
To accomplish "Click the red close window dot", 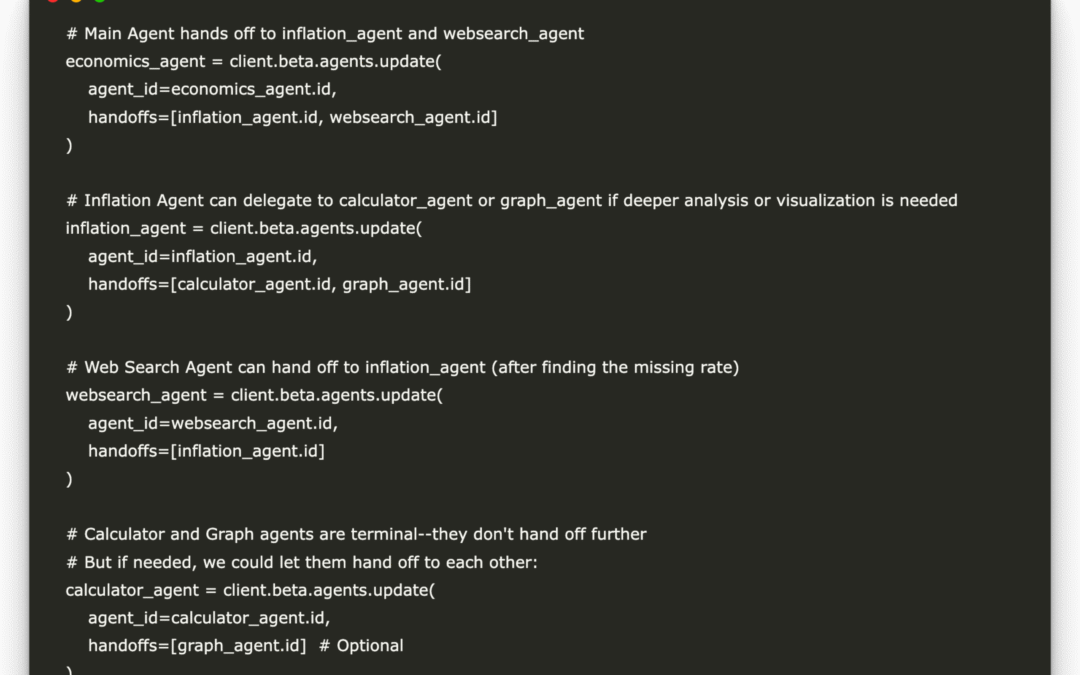I will click(53, 1).
